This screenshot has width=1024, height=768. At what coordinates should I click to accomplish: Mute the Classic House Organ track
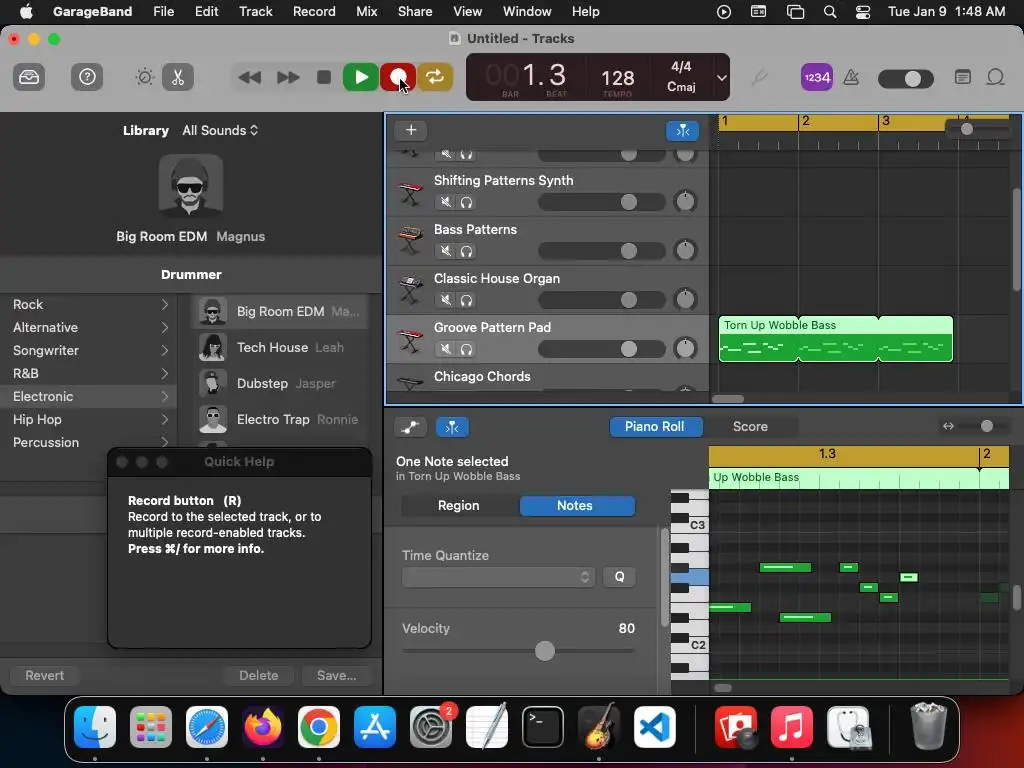point(446,300)
